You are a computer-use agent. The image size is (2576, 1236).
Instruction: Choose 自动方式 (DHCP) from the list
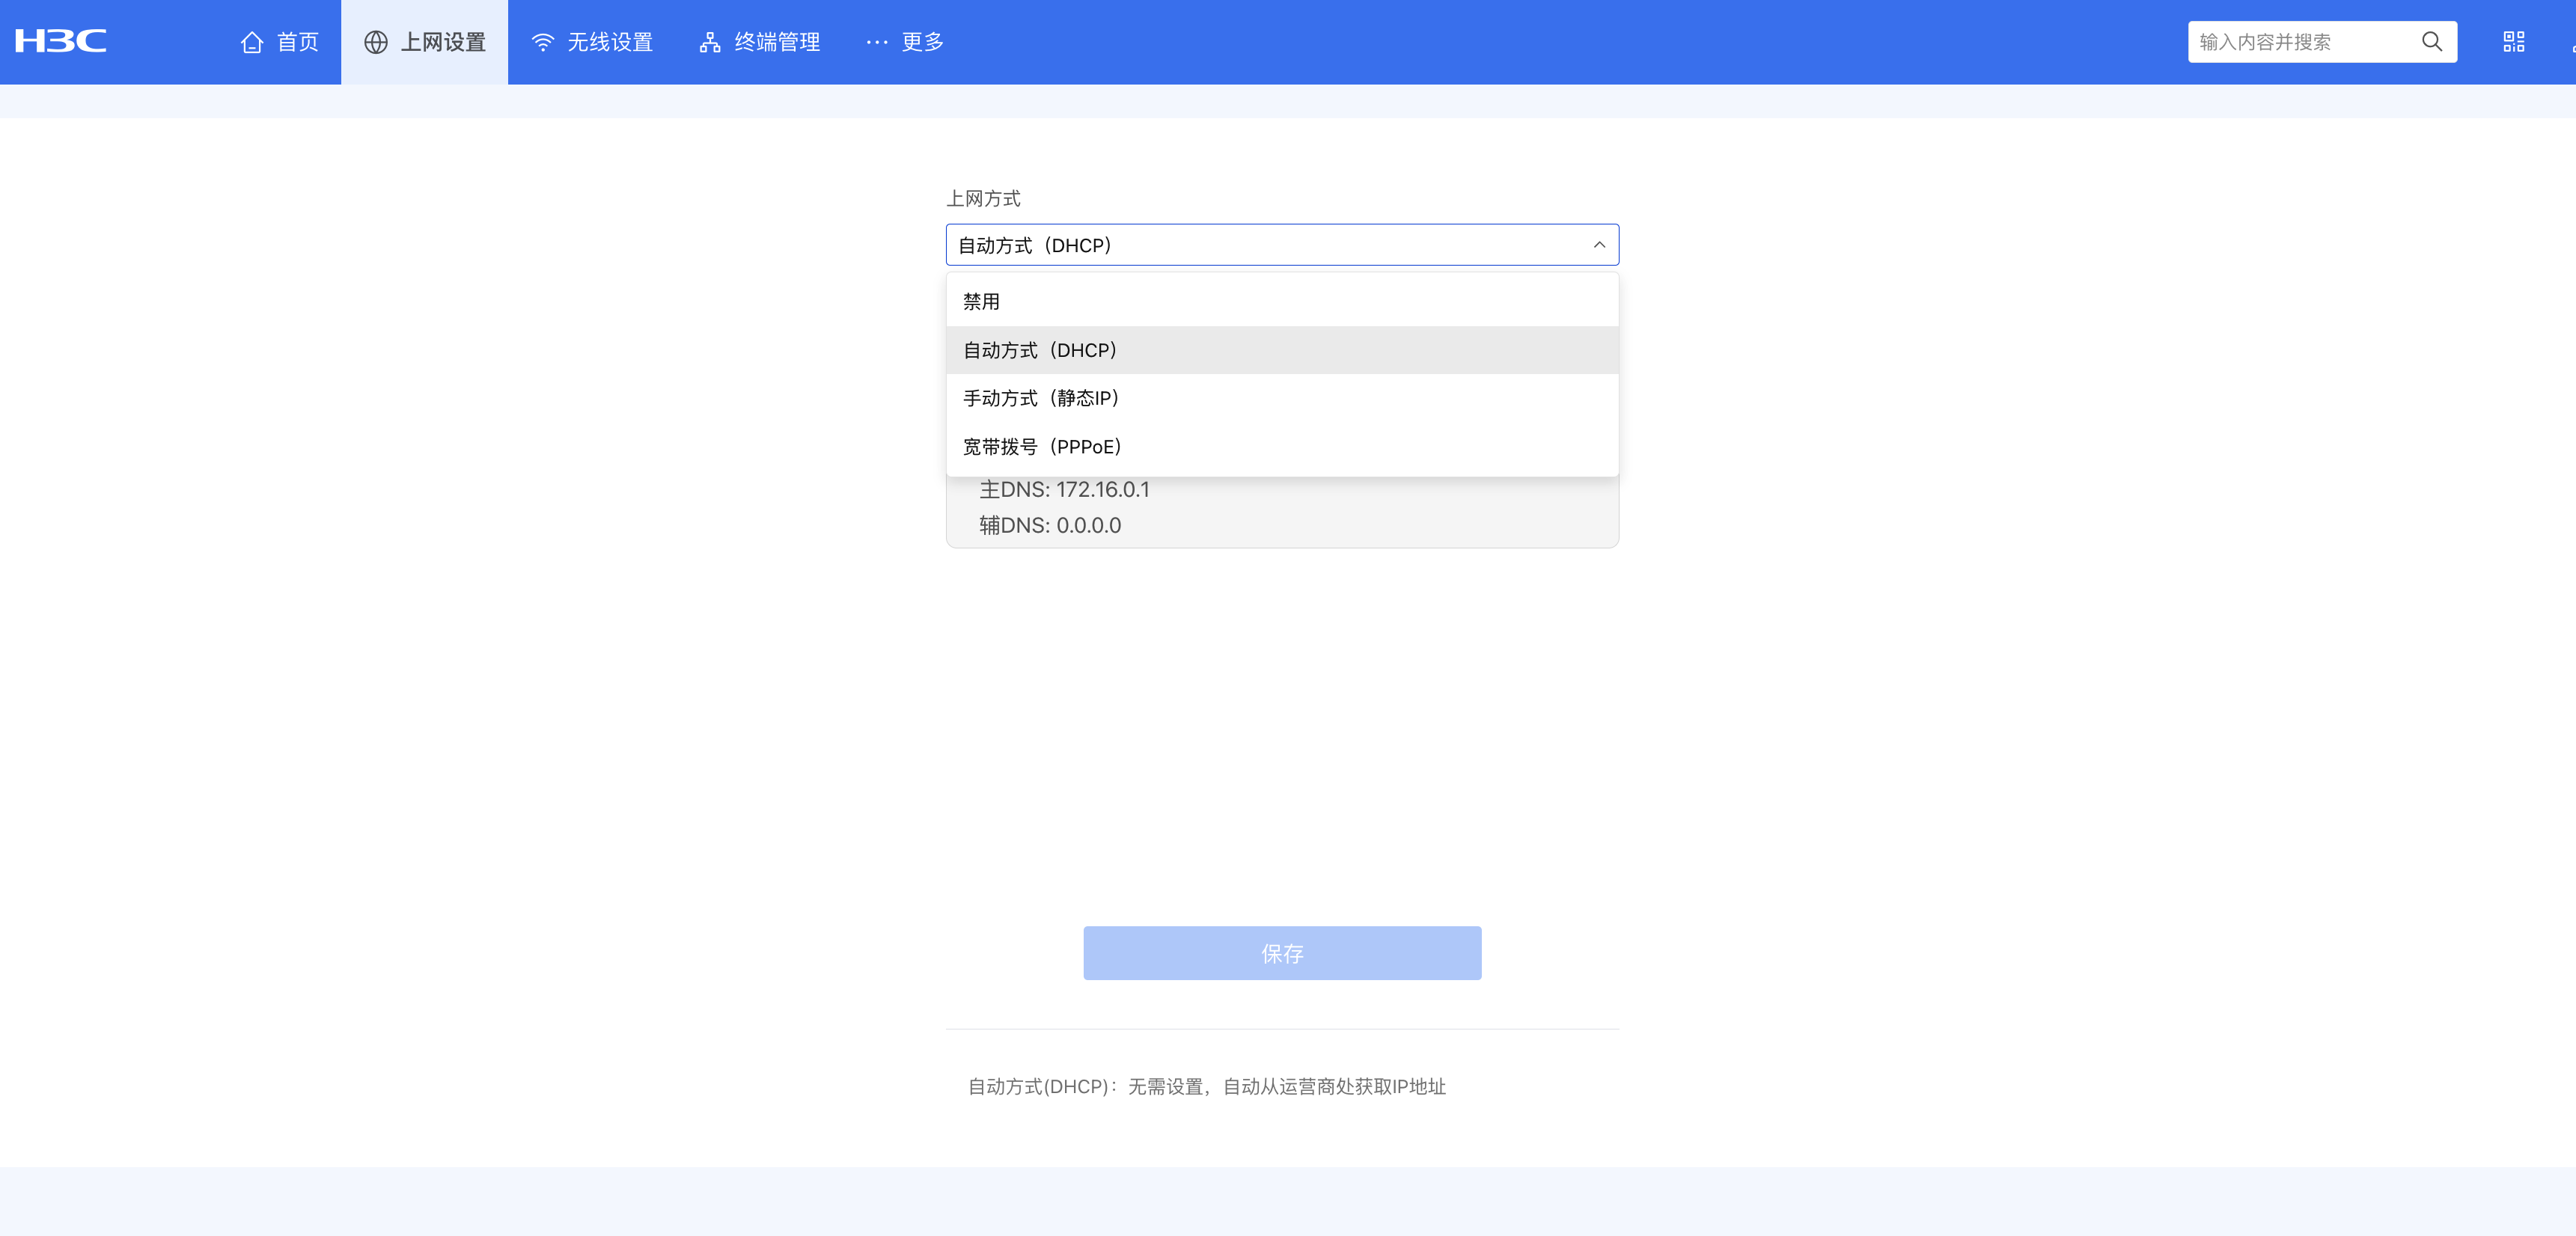pos(1039,350)
